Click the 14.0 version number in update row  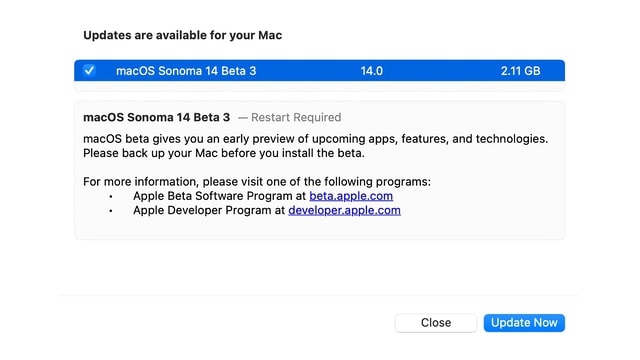pos(371,71)
